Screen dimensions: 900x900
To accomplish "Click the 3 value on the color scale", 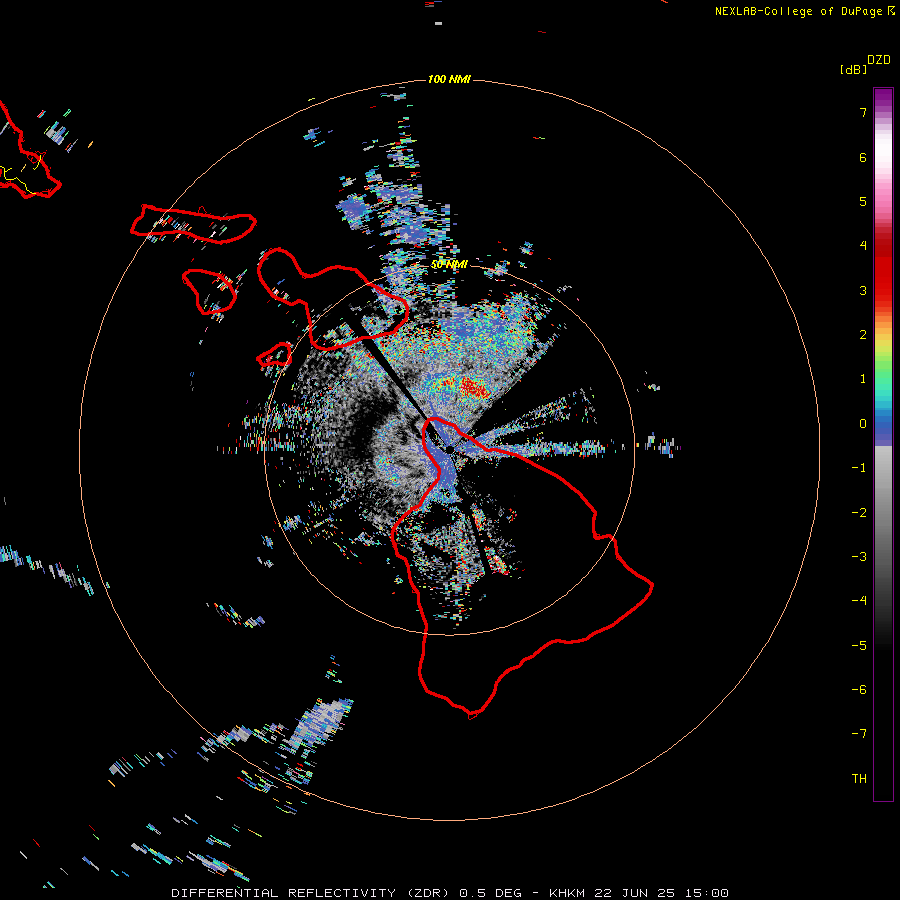I will pyautogui.click(x=863, y=290).
